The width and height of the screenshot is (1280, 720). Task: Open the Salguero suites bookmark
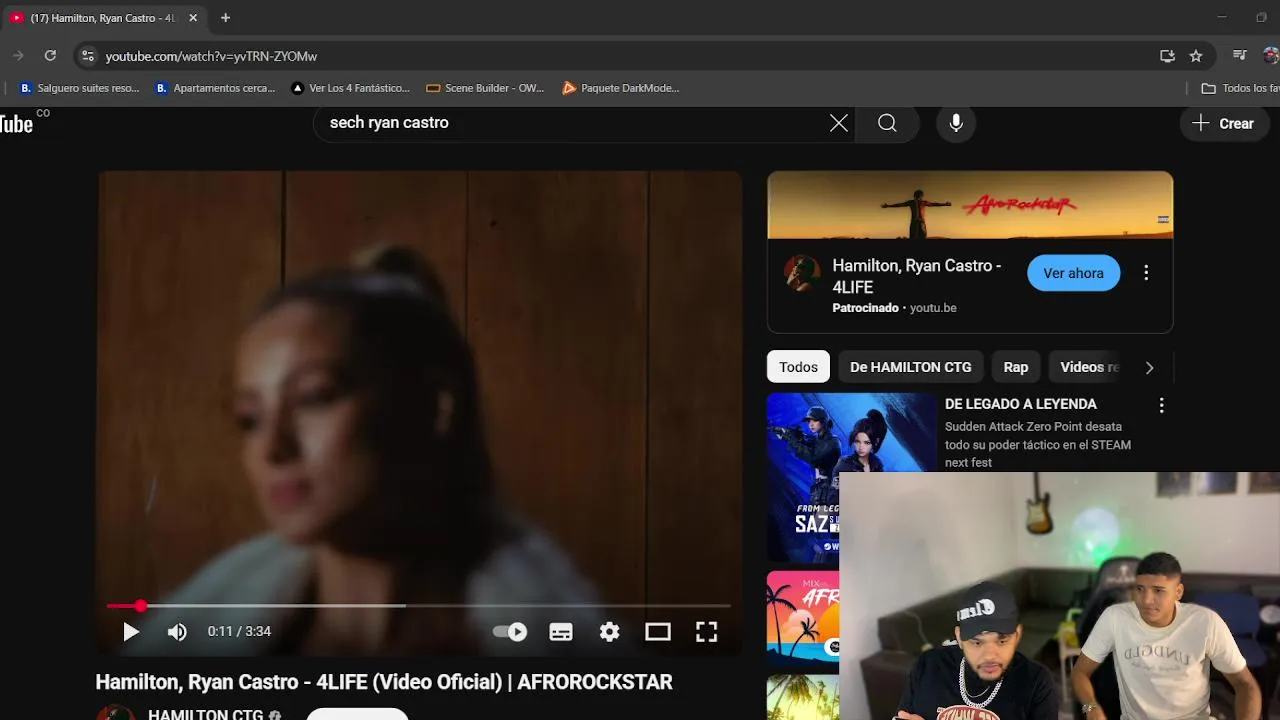(x=79, y=88)
